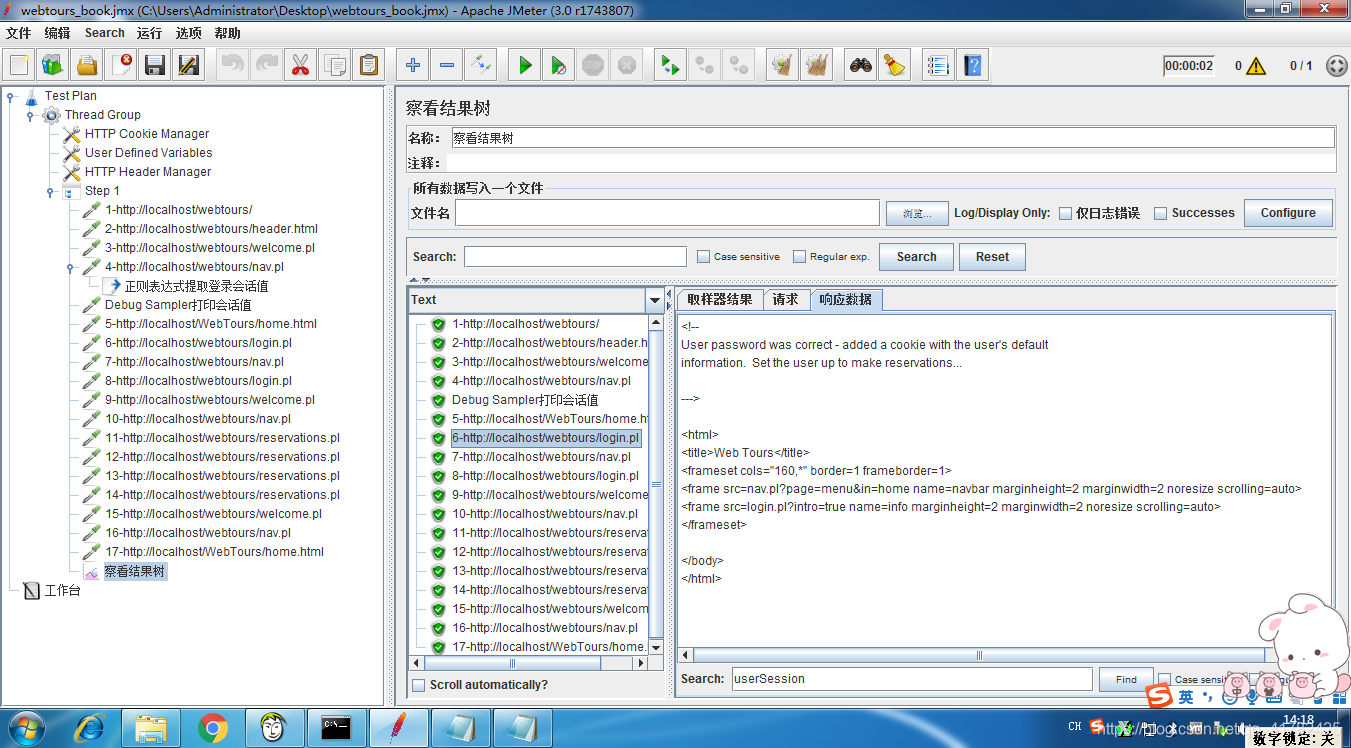Collapse the Test Plan tree node
The image size is (1351, 748).
tap(11, 97)
